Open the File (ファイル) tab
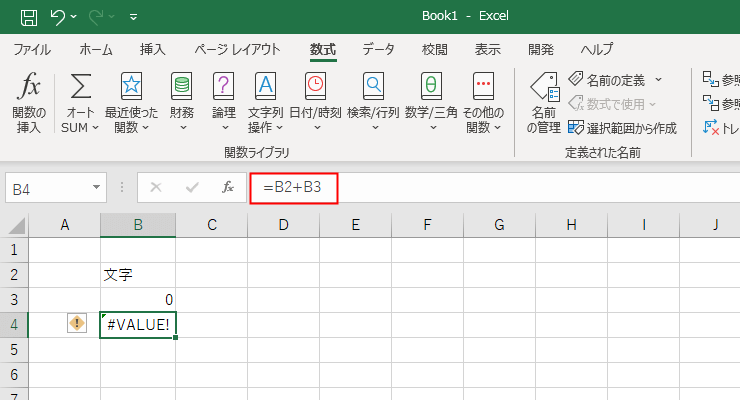The width and height of the screenshot is (740, 400). pyautogui.click(x=32, y=49)
